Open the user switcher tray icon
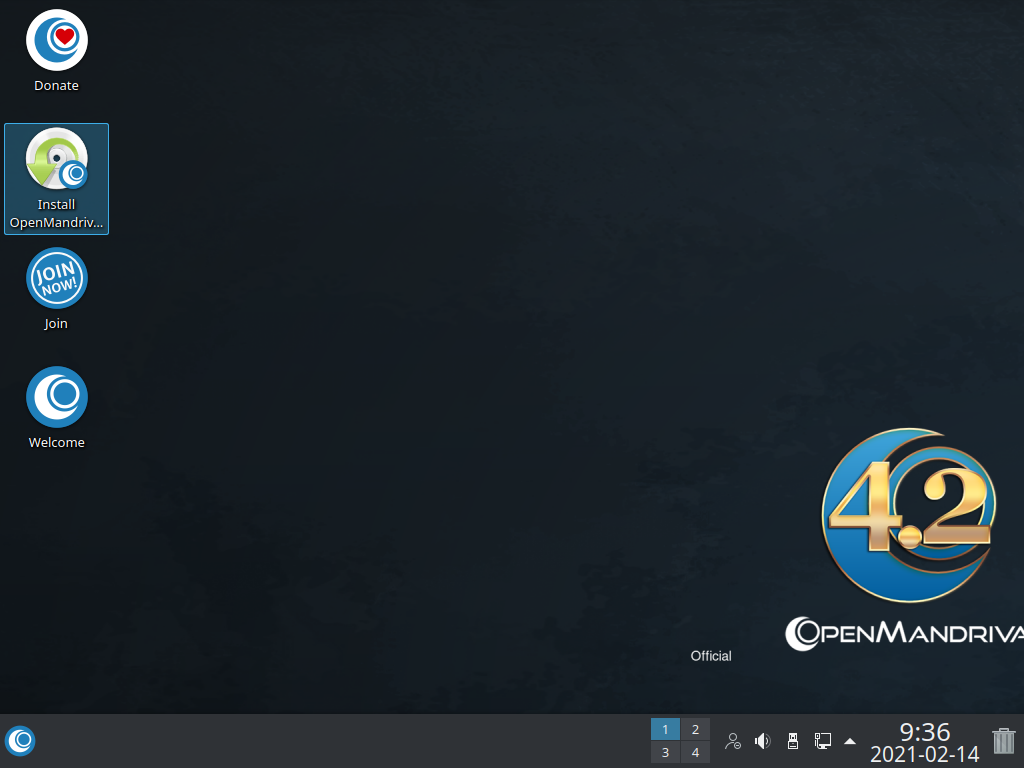Image resolution: width=1024 pixels, height=768 pixels. [733, 741]
